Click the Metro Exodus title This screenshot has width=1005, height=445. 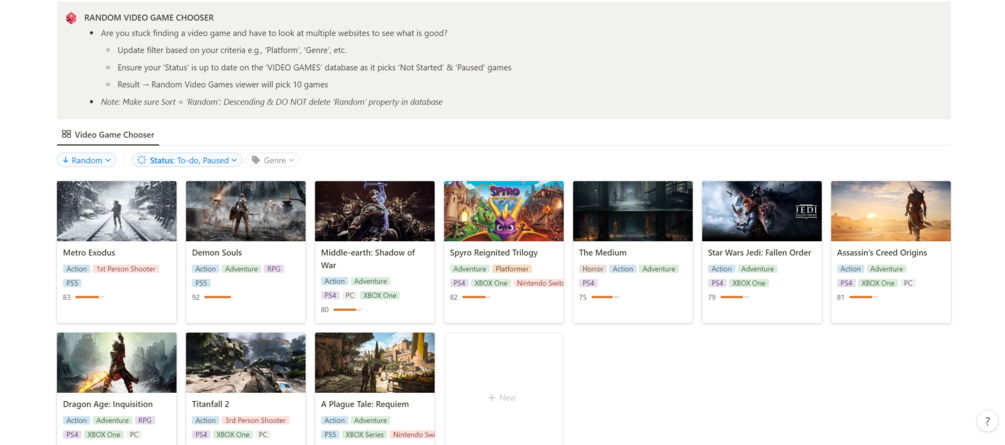point(89,253)
